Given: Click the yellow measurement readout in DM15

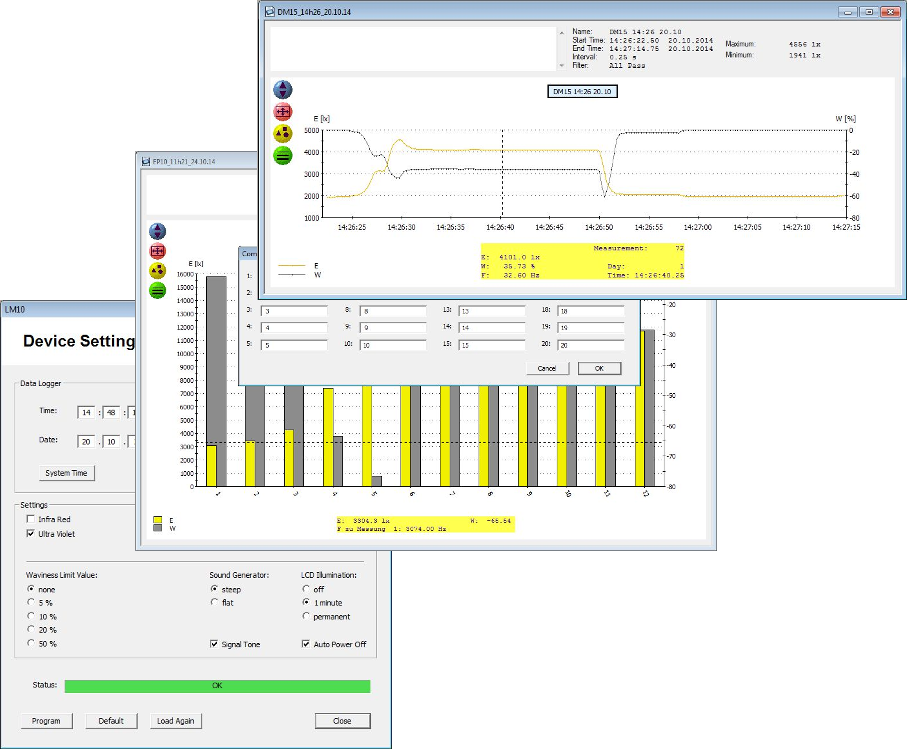Looking at the screenshot, I should tap(583, 261).
